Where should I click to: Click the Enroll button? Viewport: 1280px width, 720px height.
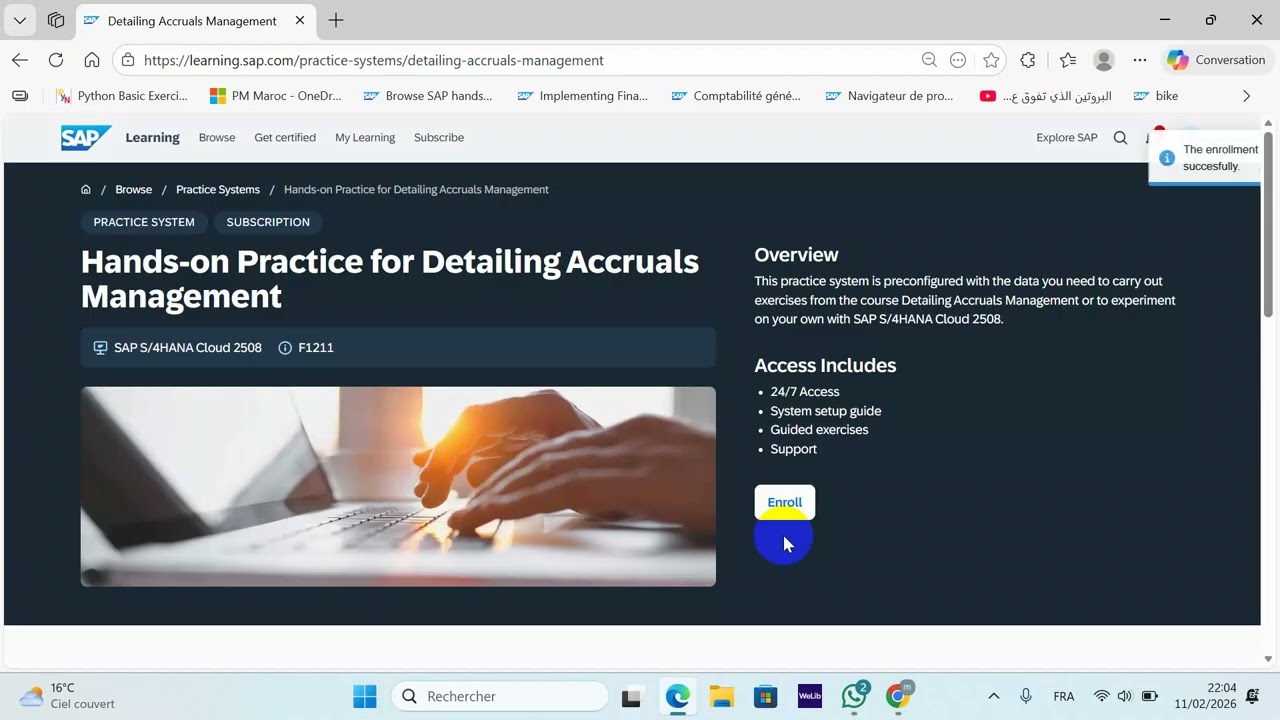[x=785, y=502]
